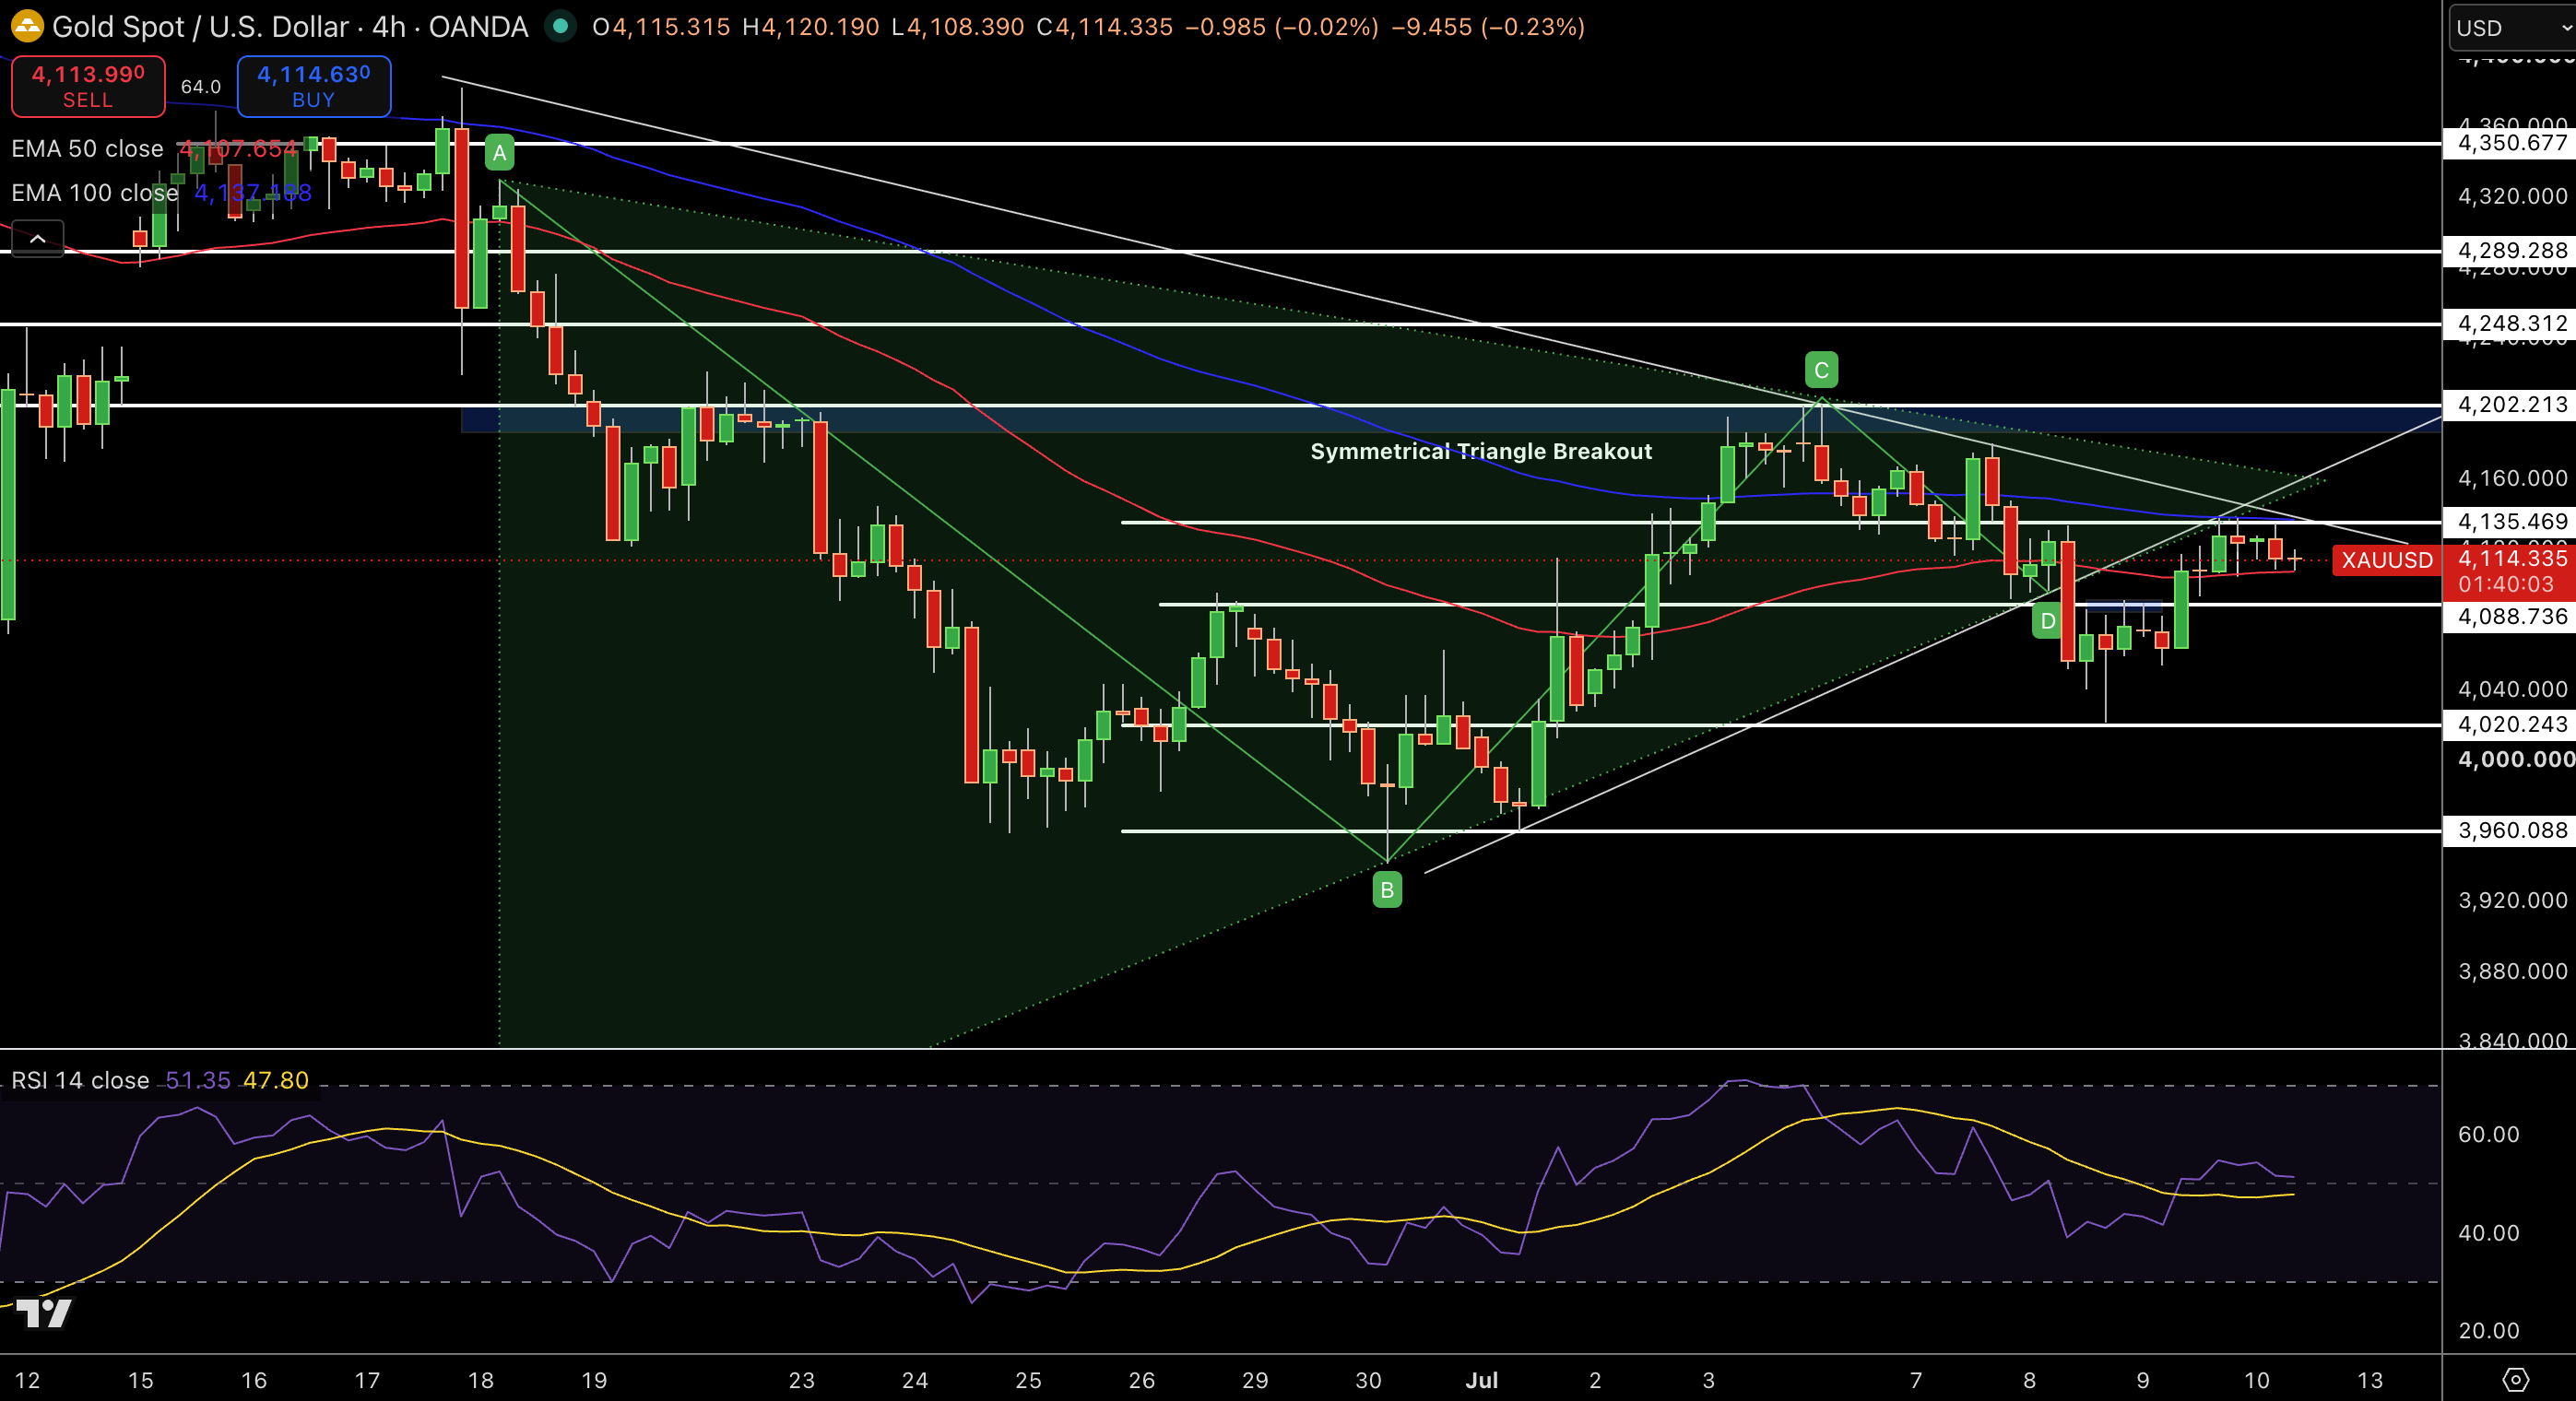Viewport: 2576px width, 1401px height.
Task: Click the TradingView logo
Action: click(45, 1313)
